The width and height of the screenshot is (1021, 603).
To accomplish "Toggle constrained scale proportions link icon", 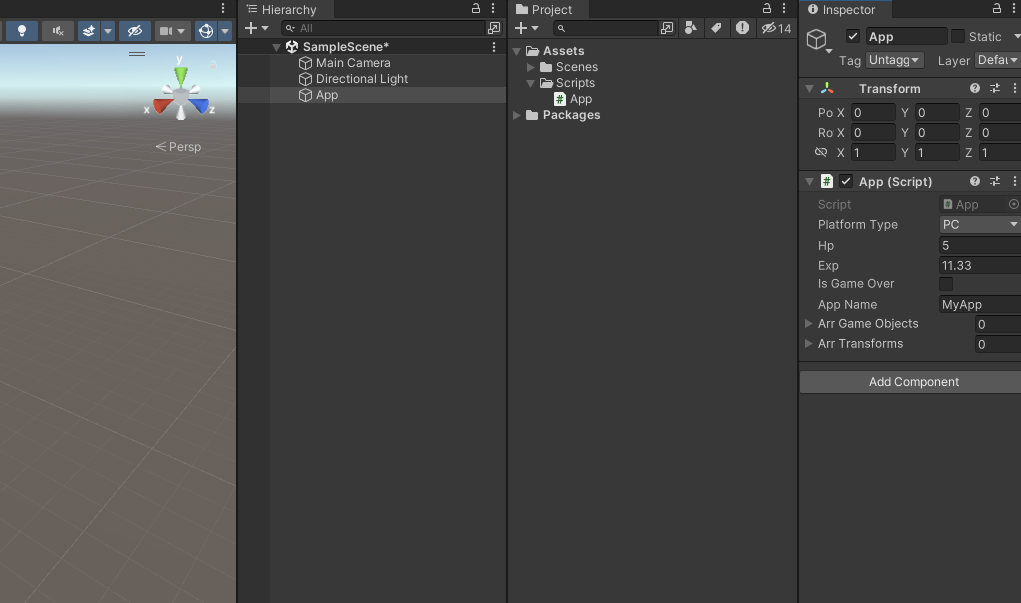I will point(821,152).
